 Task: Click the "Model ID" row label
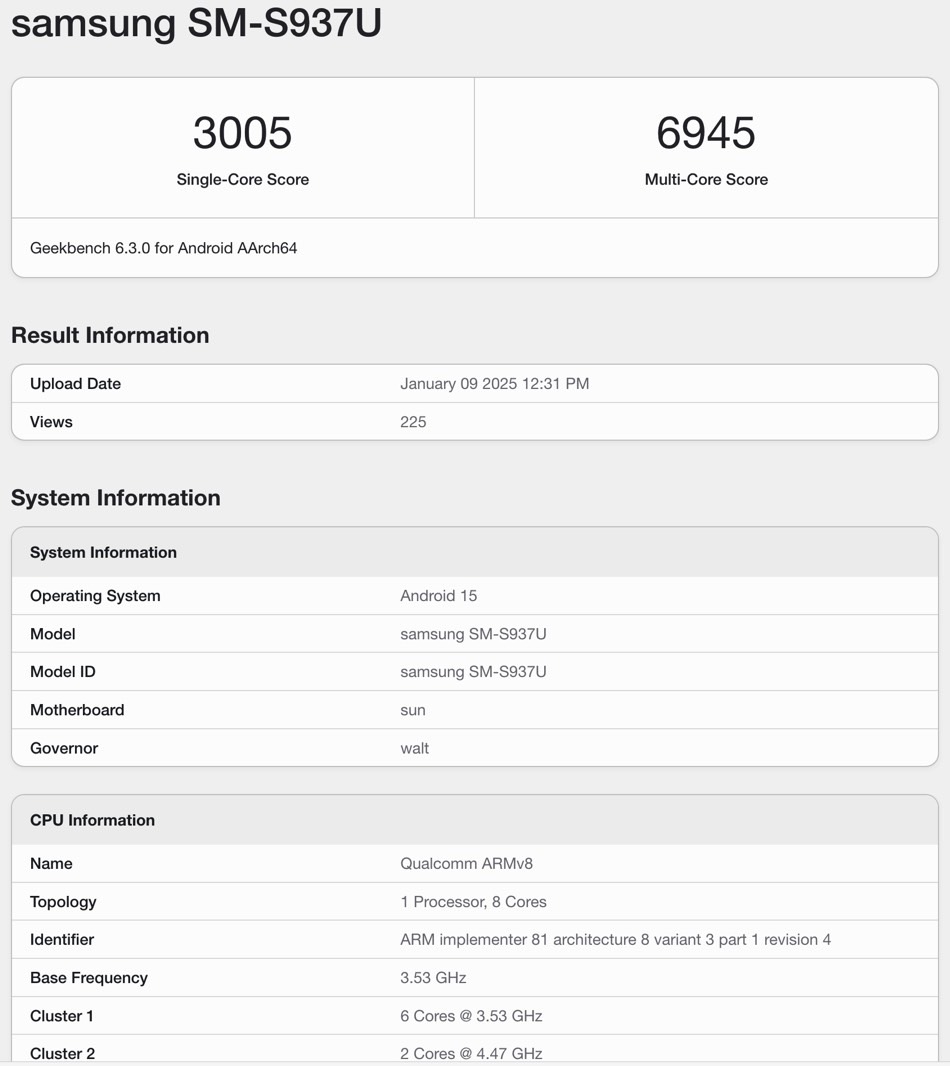pyautogui.click(x=63, y=672)
